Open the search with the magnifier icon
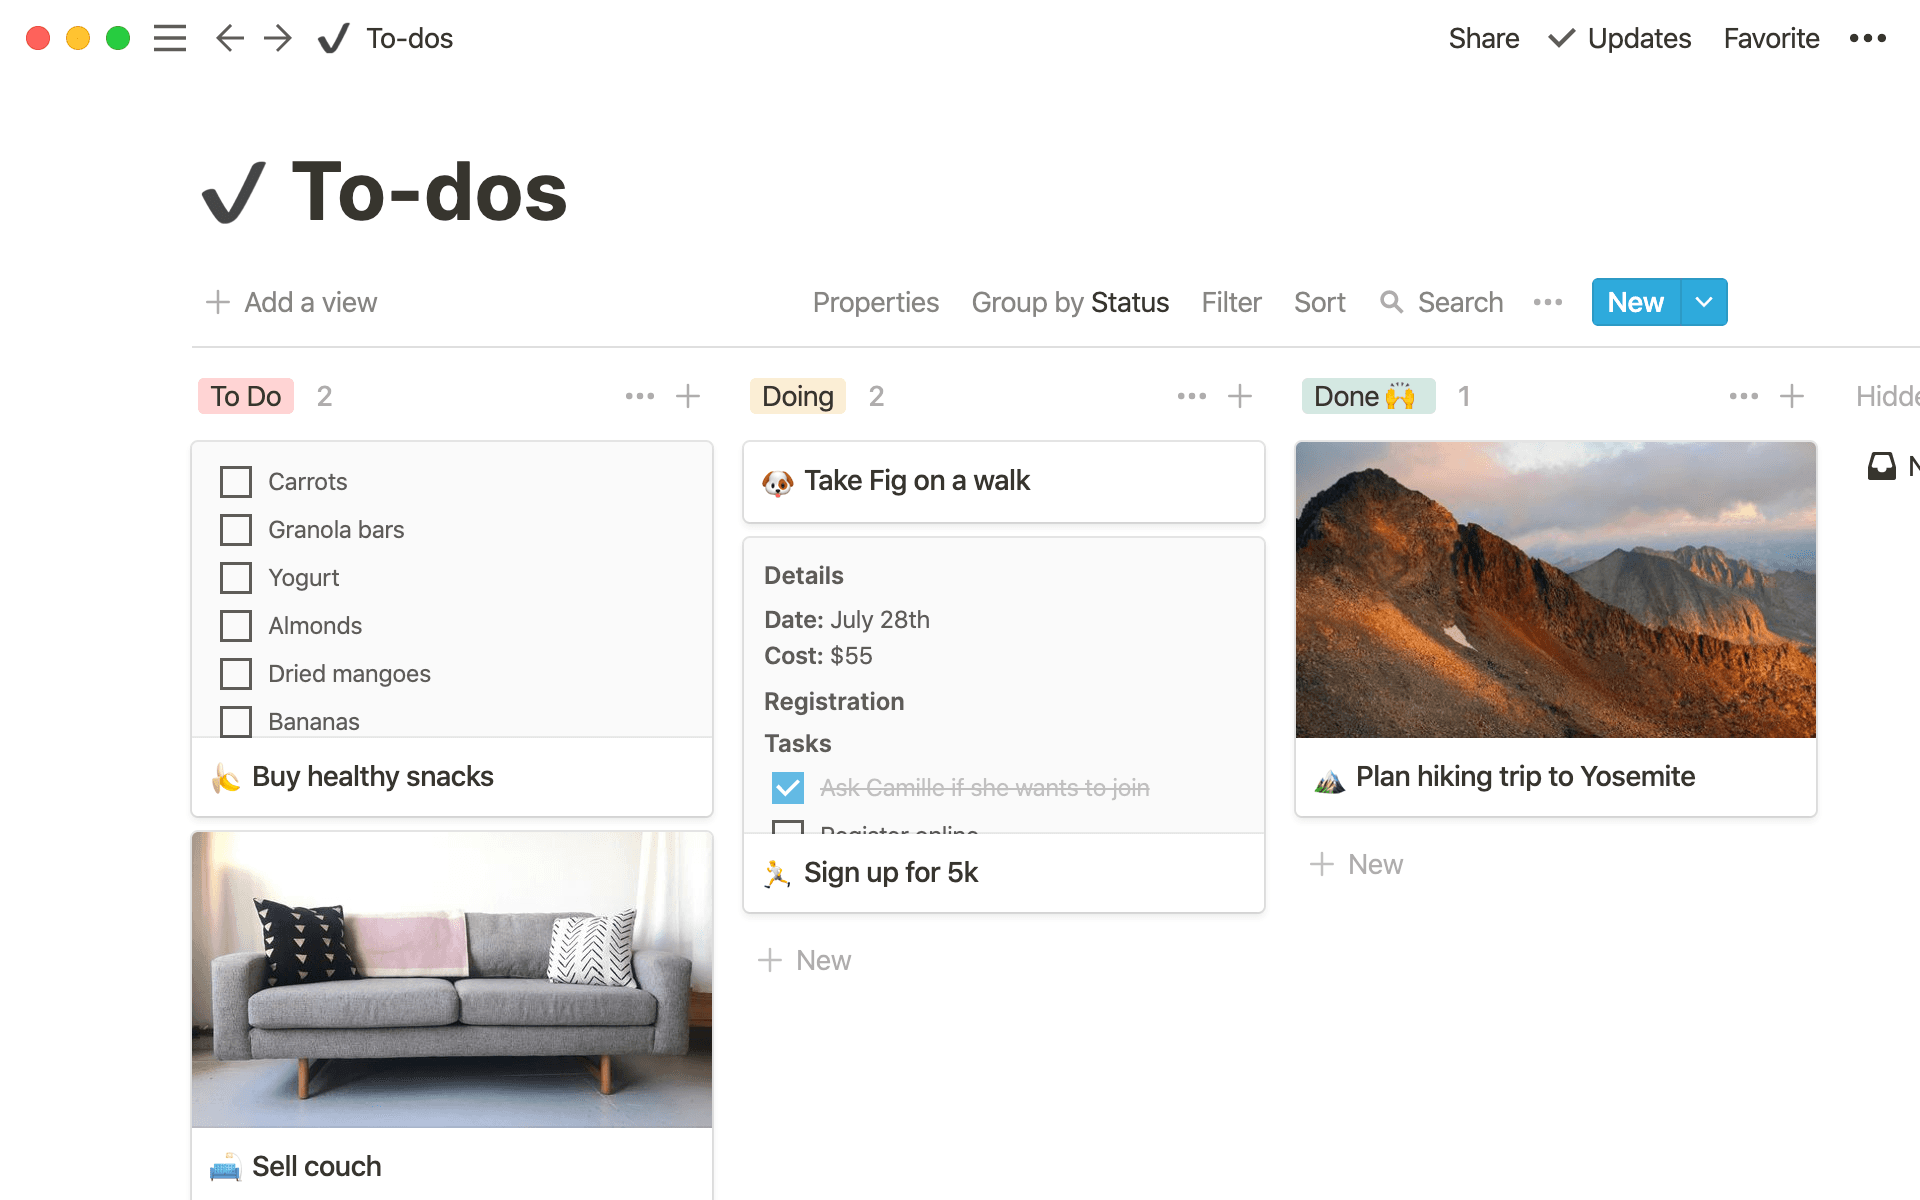This screenshot has width=1920, height=1200. (1391, 302)
